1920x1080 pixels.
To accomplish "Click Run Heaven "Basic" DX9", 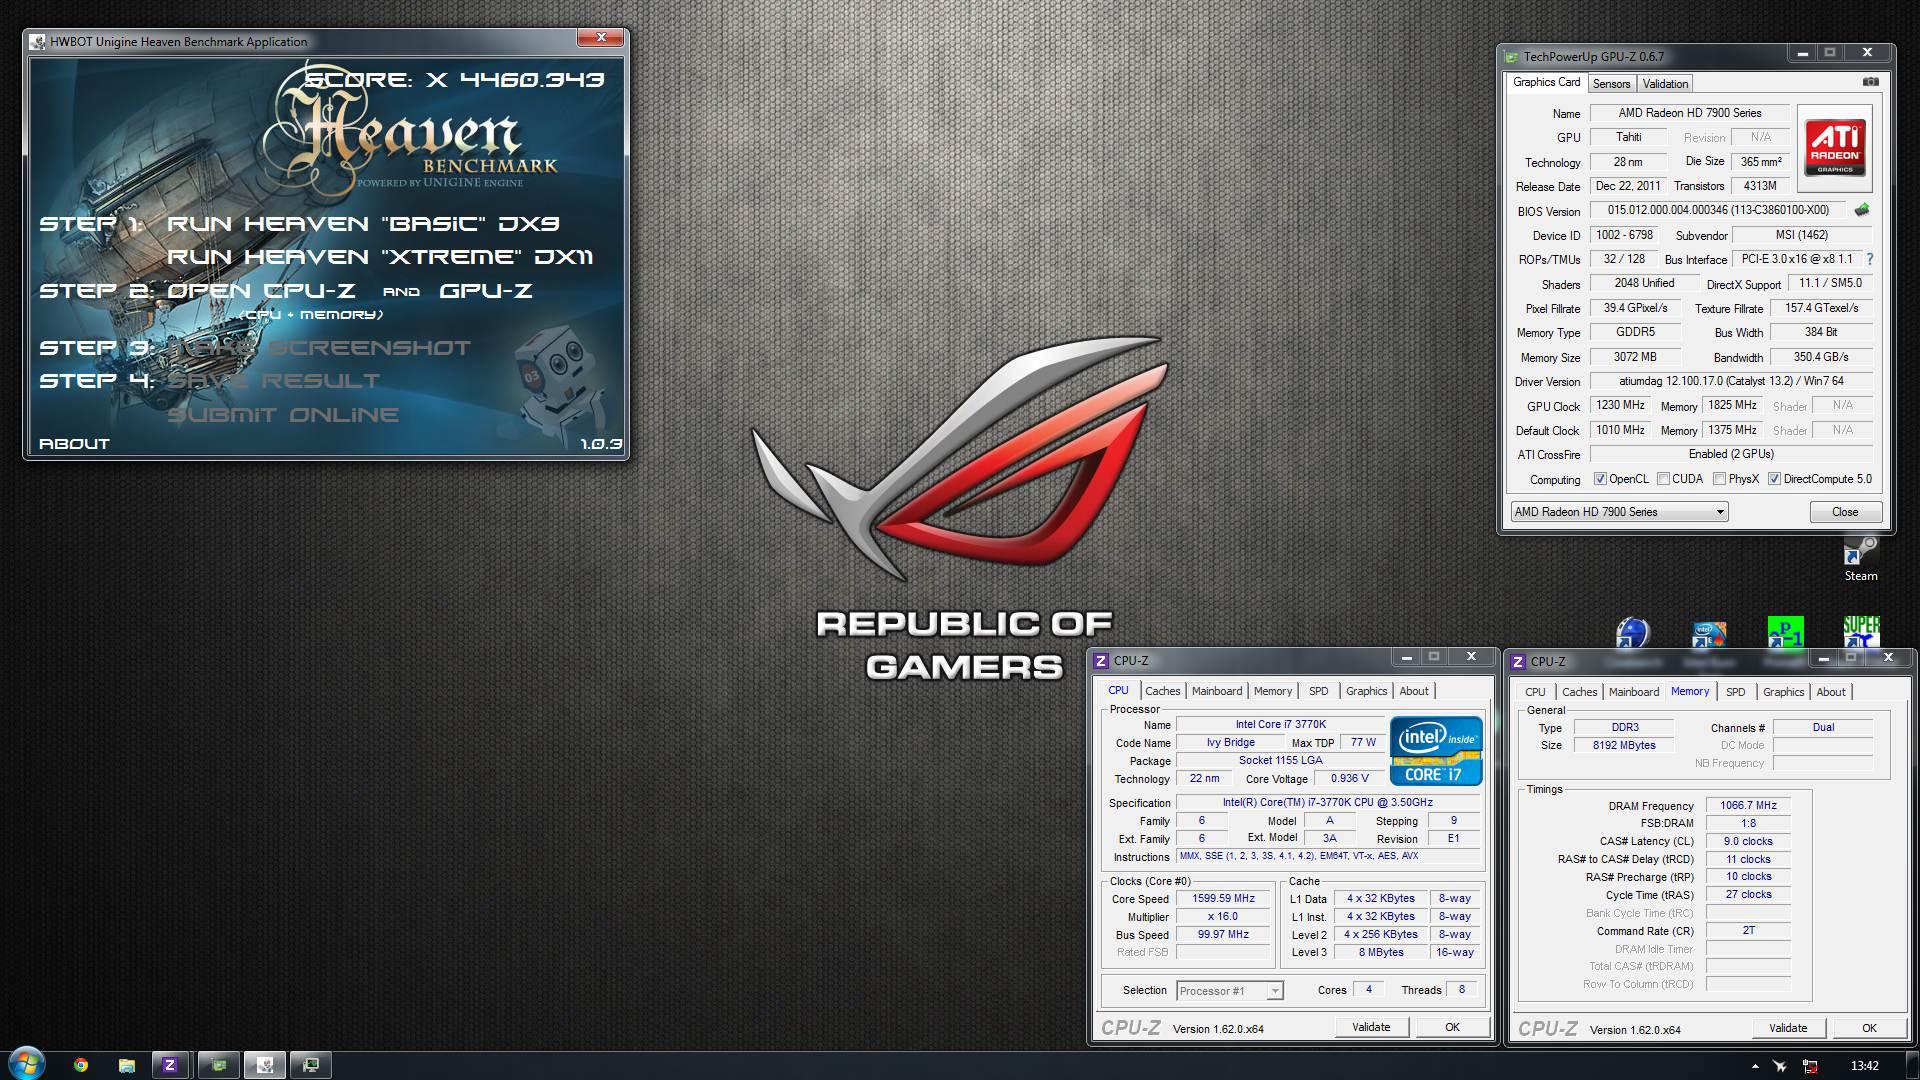I will tap(363, 224).
